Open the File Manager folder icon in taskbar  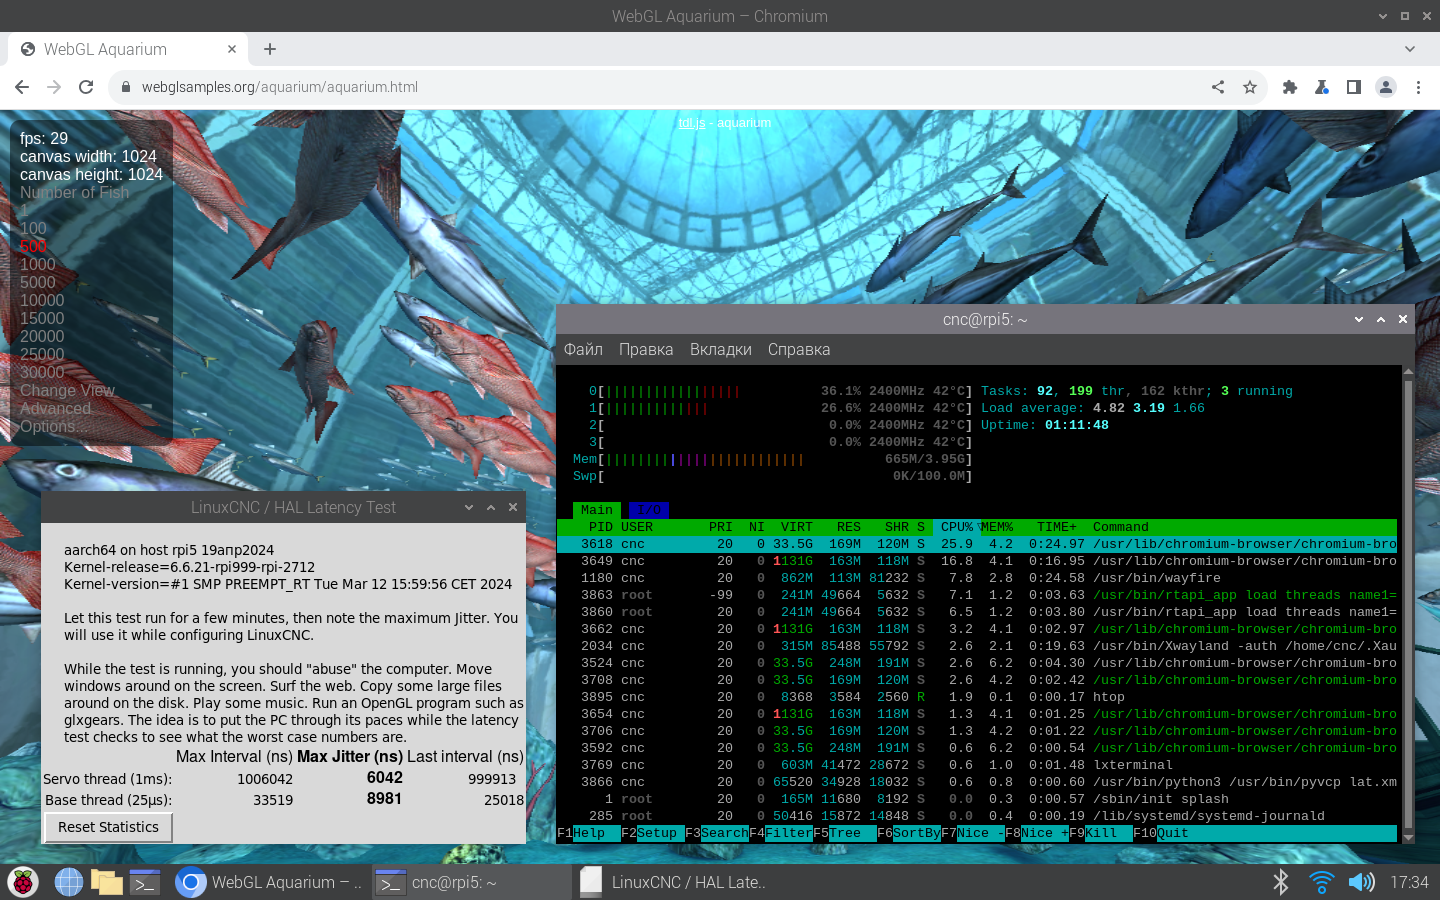tap(106, 882)
